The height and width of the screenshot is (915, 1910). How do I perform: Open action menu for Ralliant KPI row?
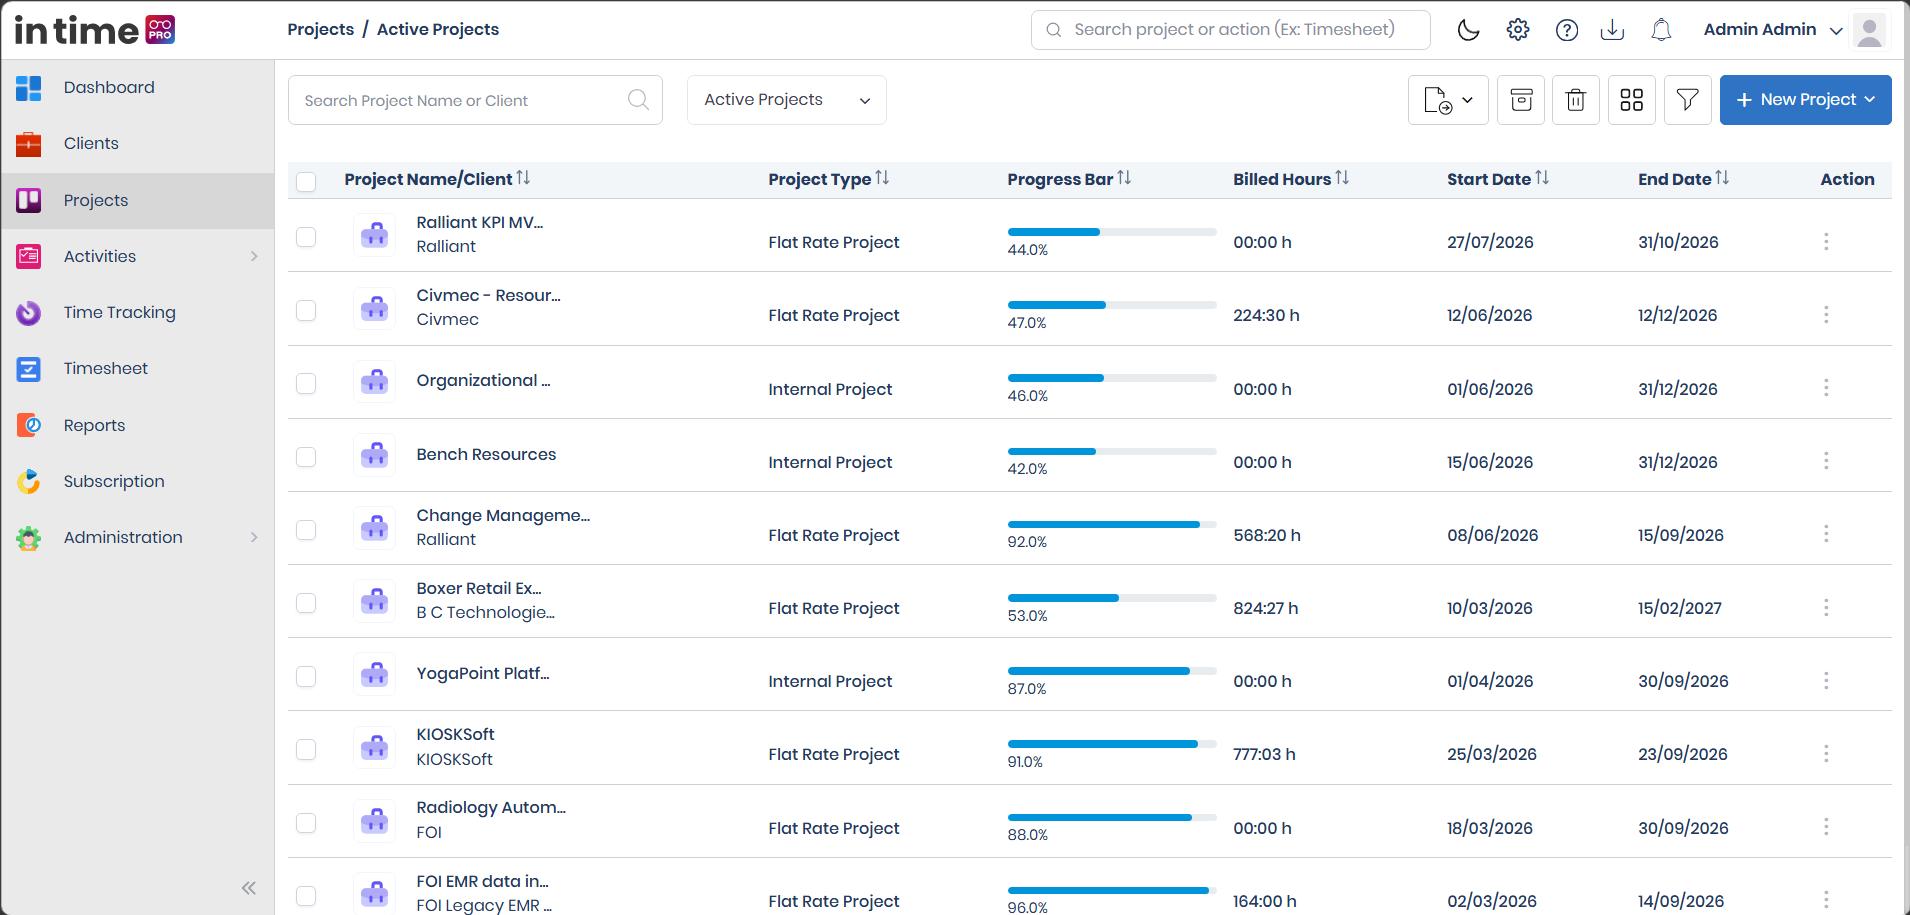point(1826,241)
